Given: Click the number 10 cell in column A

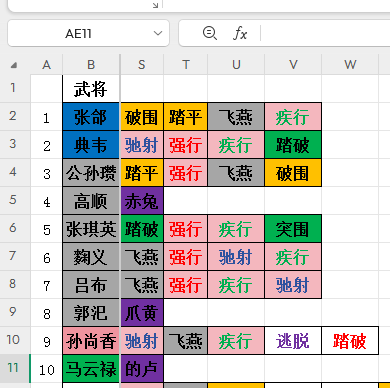Looking at the screenshot, I should click(47, 369).
